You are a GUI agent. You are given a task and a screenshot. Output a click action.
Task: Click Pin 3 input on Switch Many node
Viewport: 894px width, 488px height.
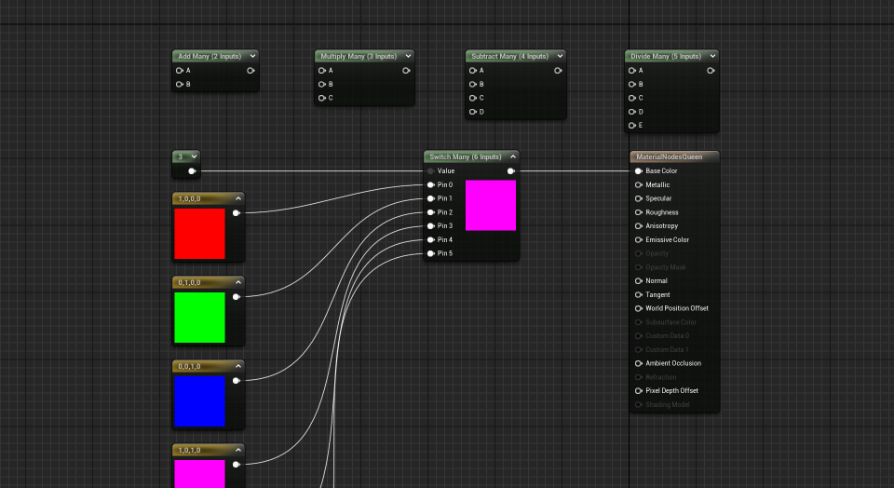(431, 226)
